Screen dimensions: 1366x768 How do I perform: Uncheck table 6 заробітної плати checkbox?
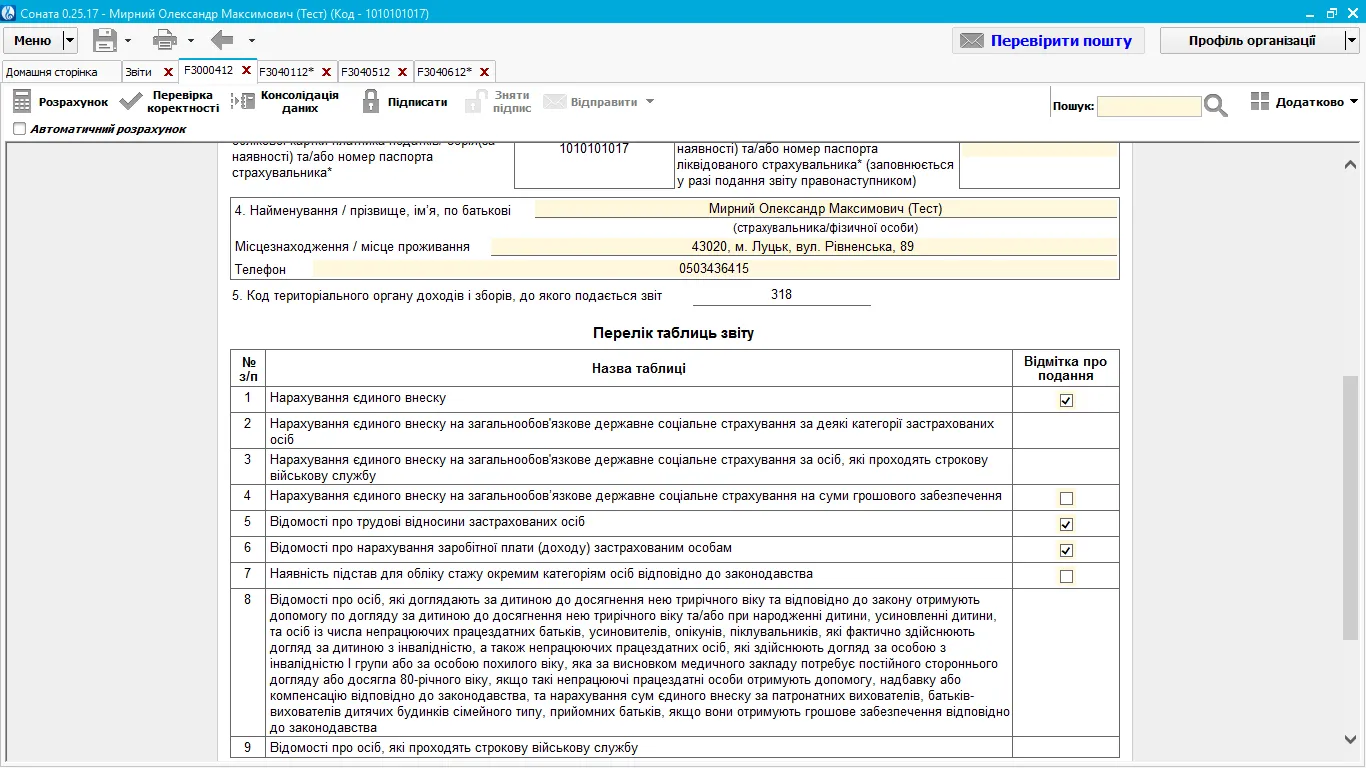(x=1066, y=550)
